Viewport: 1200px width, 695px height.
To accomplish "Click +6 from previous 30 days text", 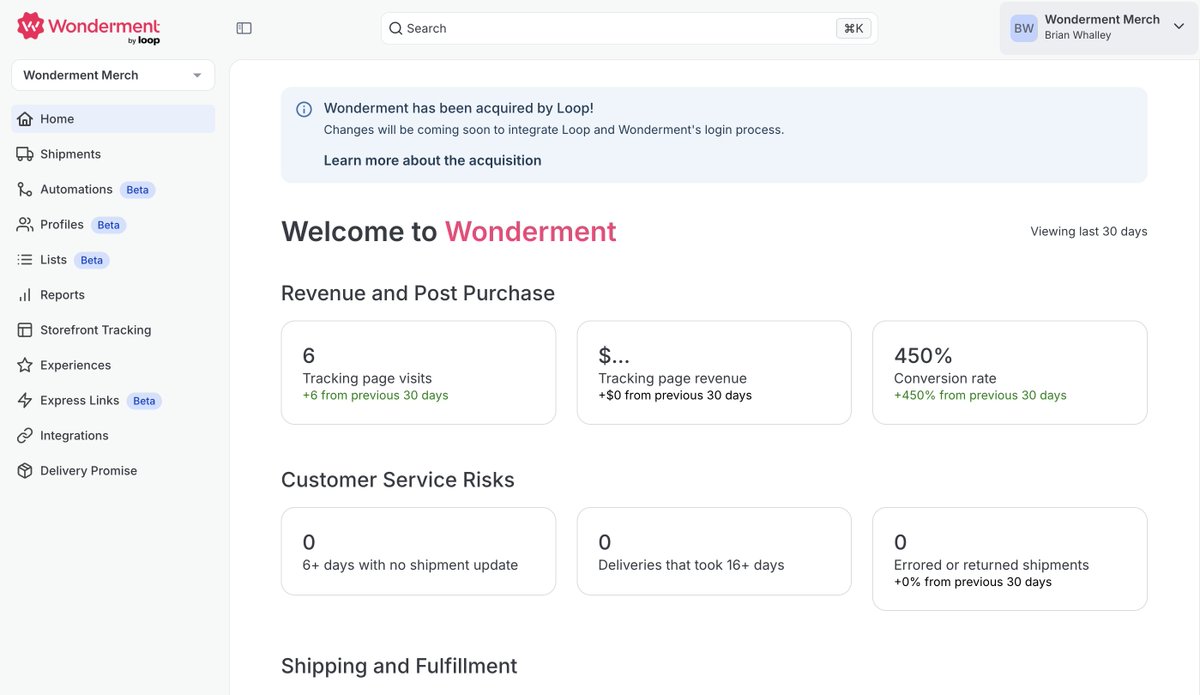I will (x=375, y=395).
